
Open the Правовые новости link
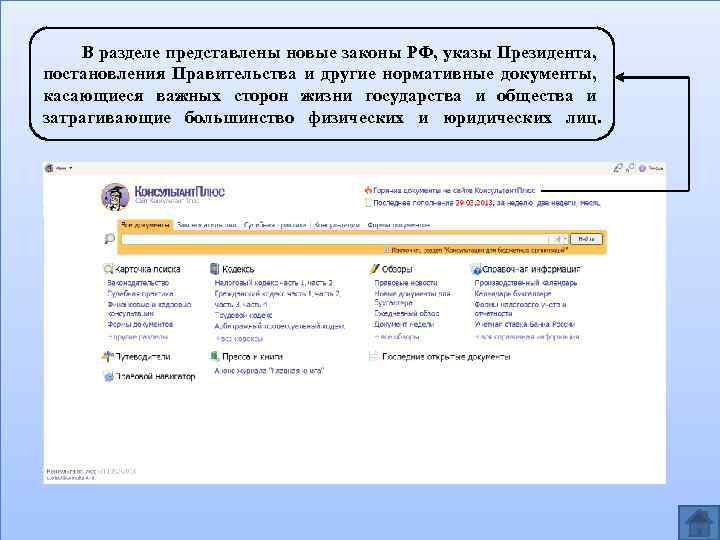tap(406, 283)
